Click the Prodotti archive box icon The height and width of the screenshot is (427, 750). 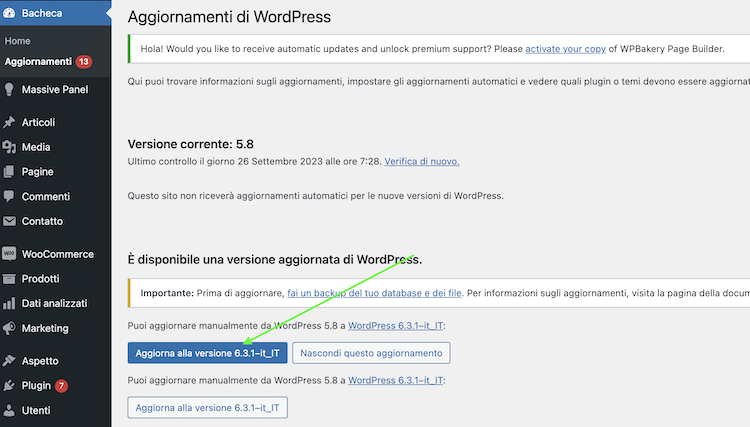[9, 279]
